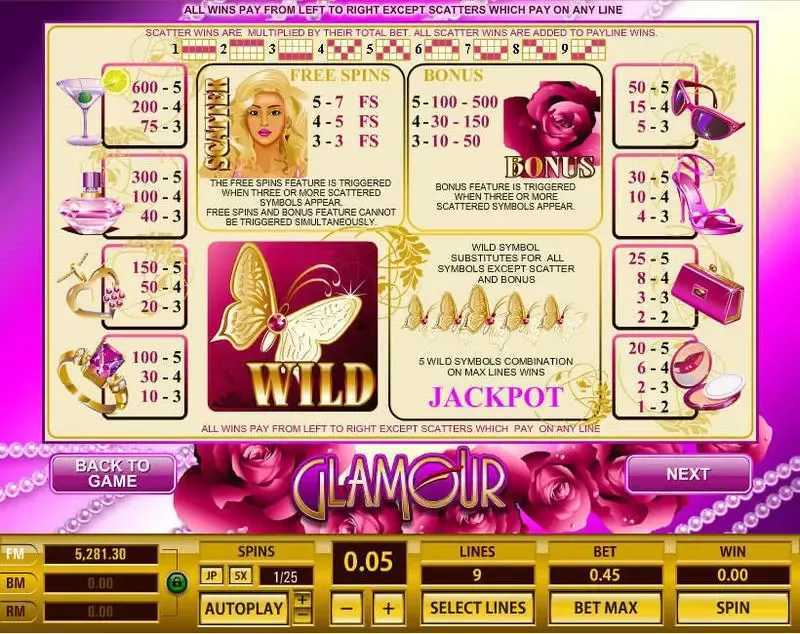Return via Back To Game button
Image resolution: width=800 pixels, height=634 pixels.
tap(113, 473)
